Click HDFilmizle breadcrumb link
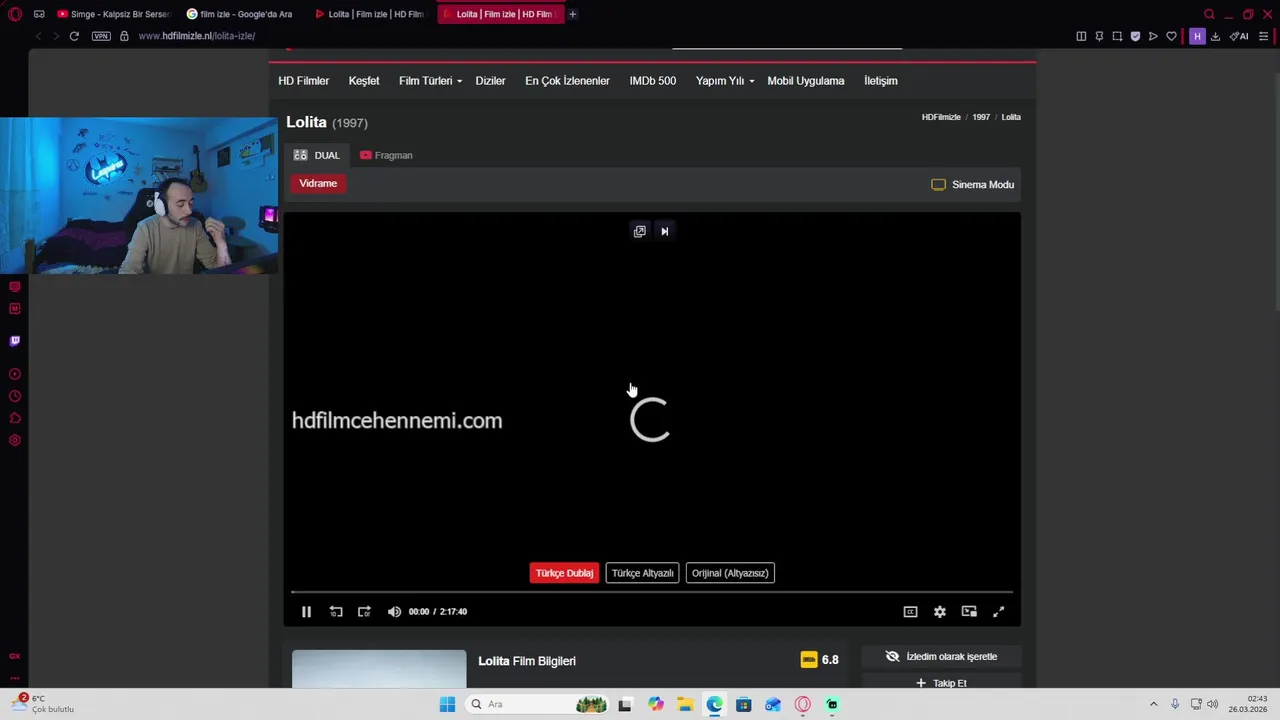This screenshot has height=720, width=1280. pos(941,117)
